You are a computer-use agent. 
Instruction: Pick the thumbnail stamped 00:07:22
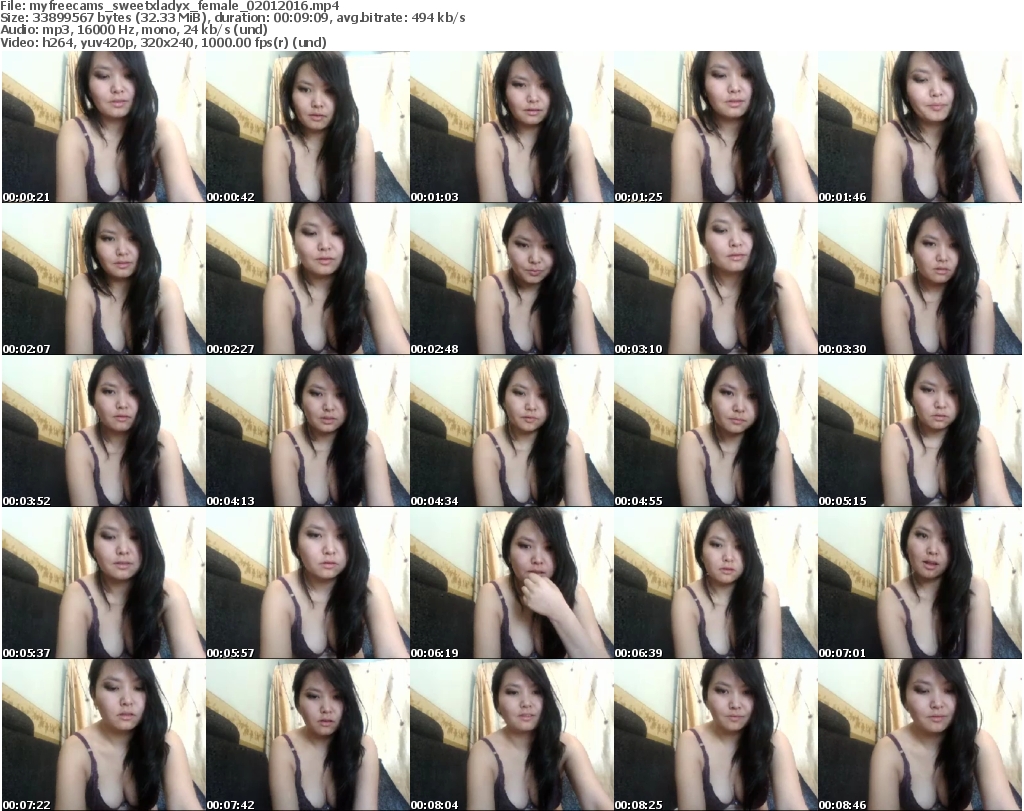pos(104,735)
